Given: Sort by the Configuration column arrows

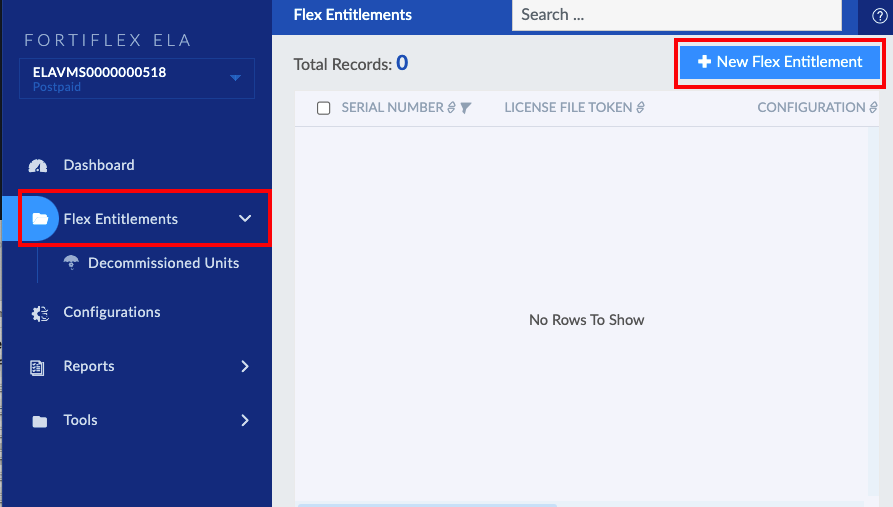Looking at the screenshot, I should pyautogui.click(x=873, y=108).
